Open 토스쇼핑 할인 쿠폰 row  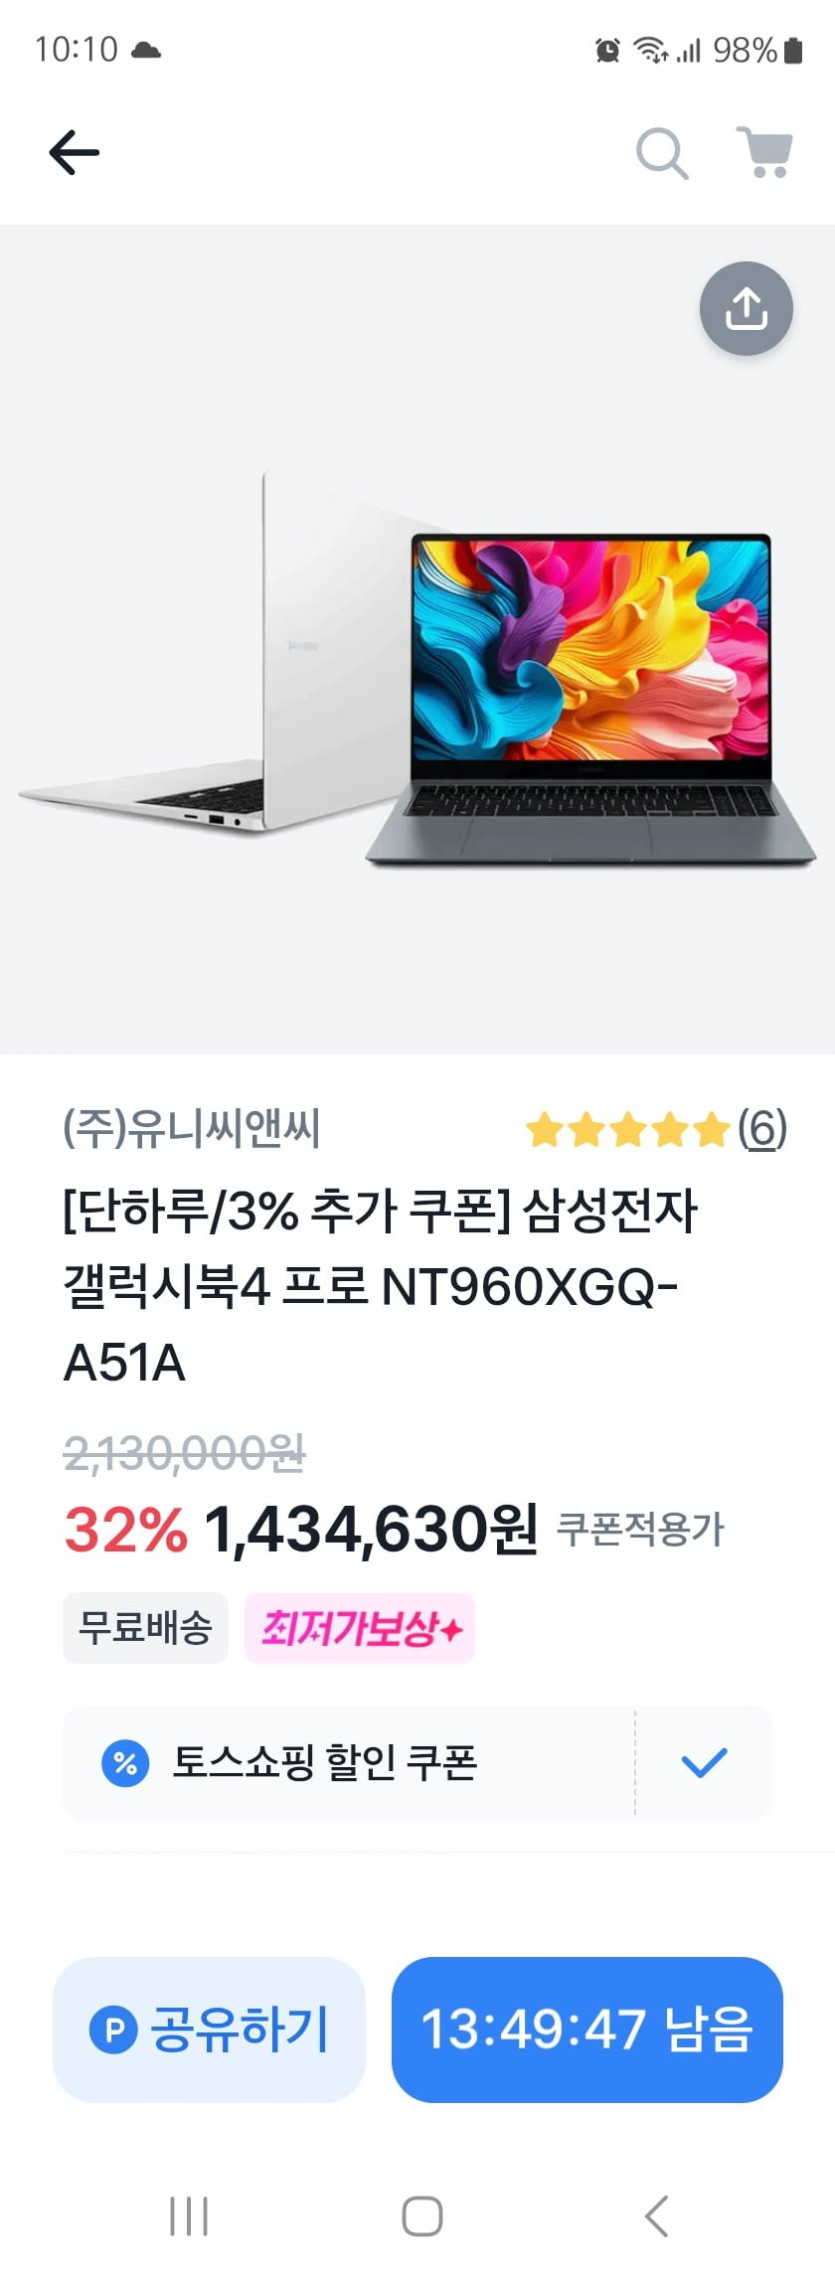(417, 1763)
